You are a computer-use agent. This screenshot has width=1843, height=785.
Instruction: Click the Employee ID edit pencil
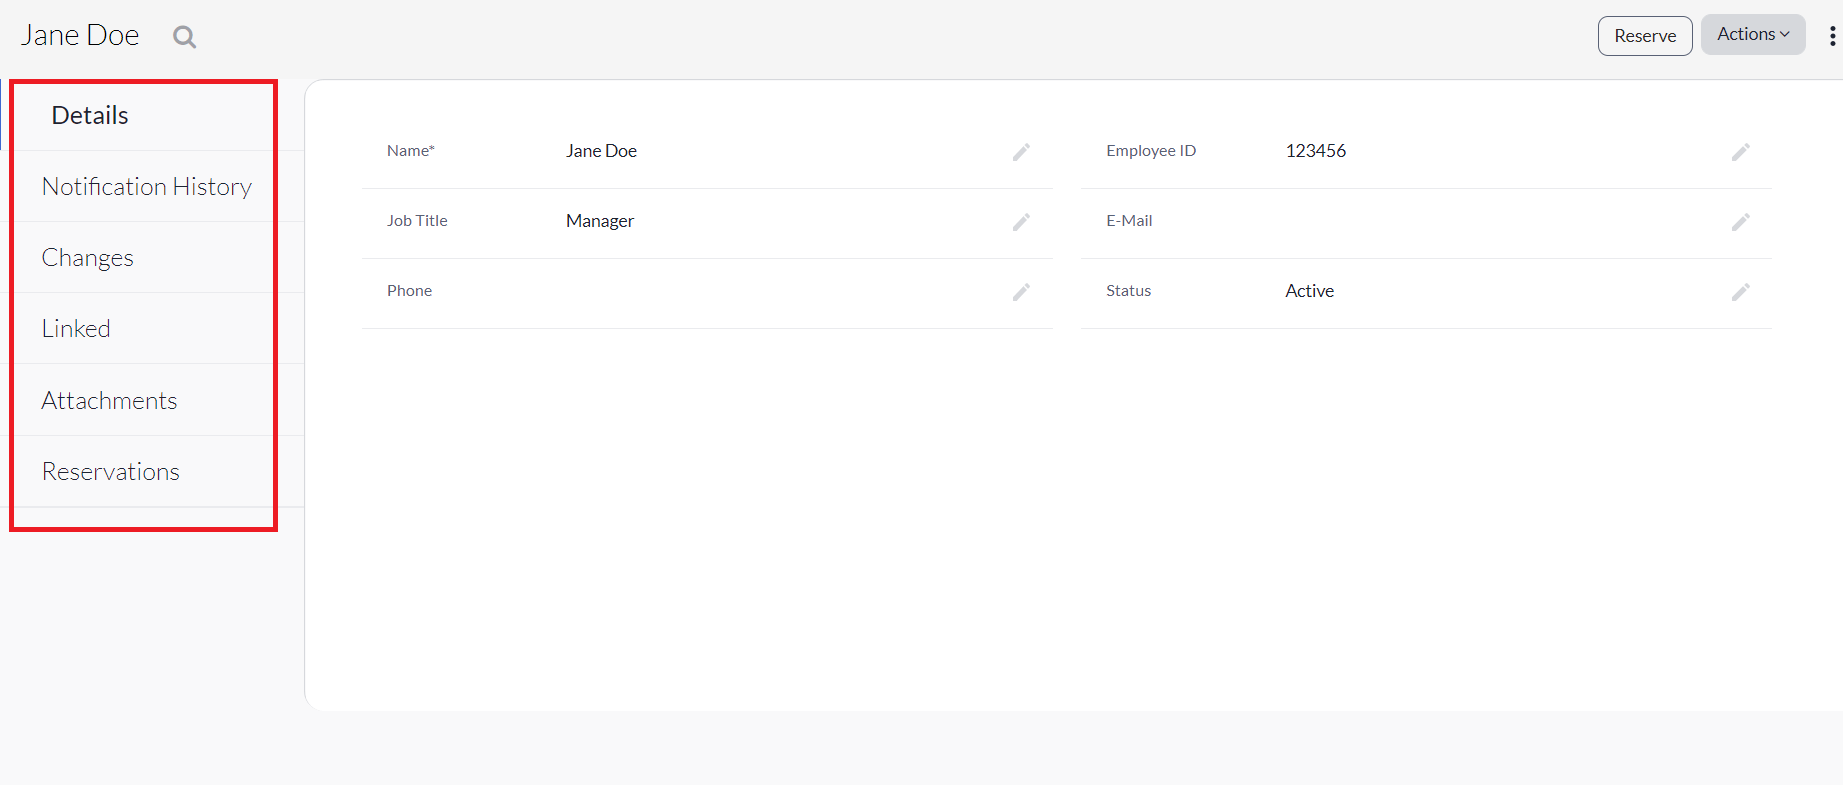tap(1741, 152)
